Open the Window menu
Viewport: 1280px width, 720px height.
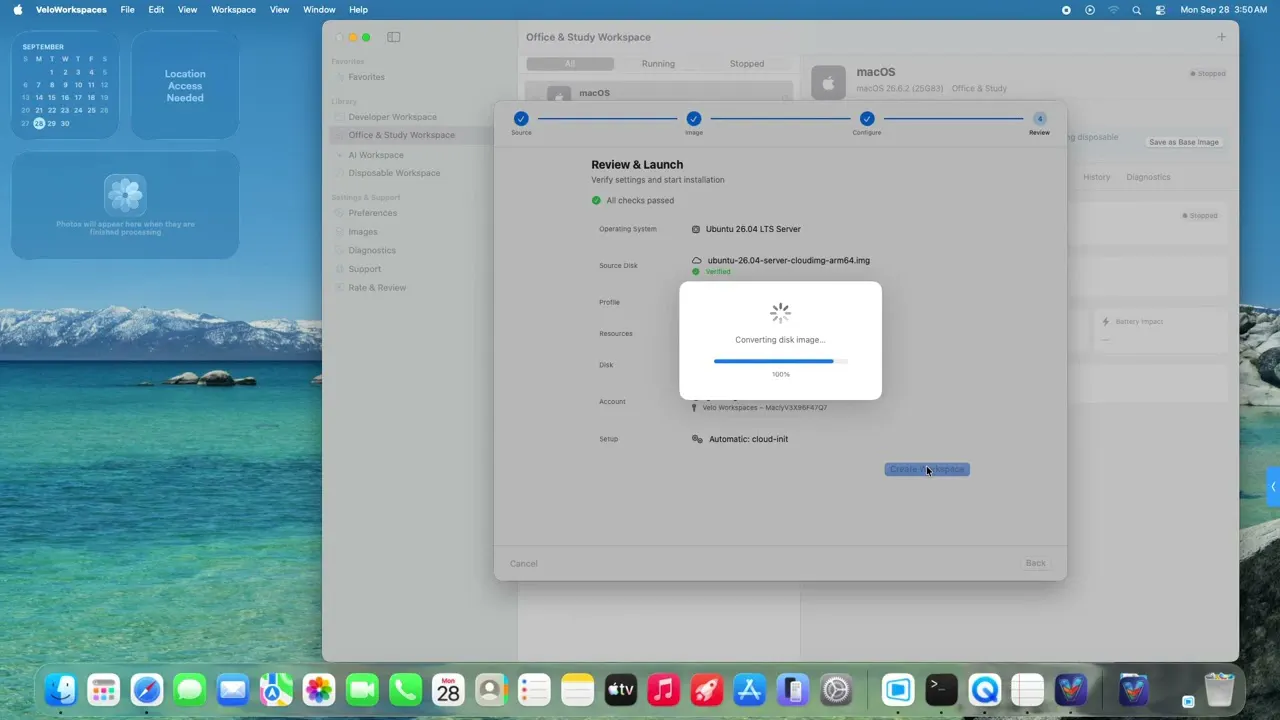[x=319, y=10]
